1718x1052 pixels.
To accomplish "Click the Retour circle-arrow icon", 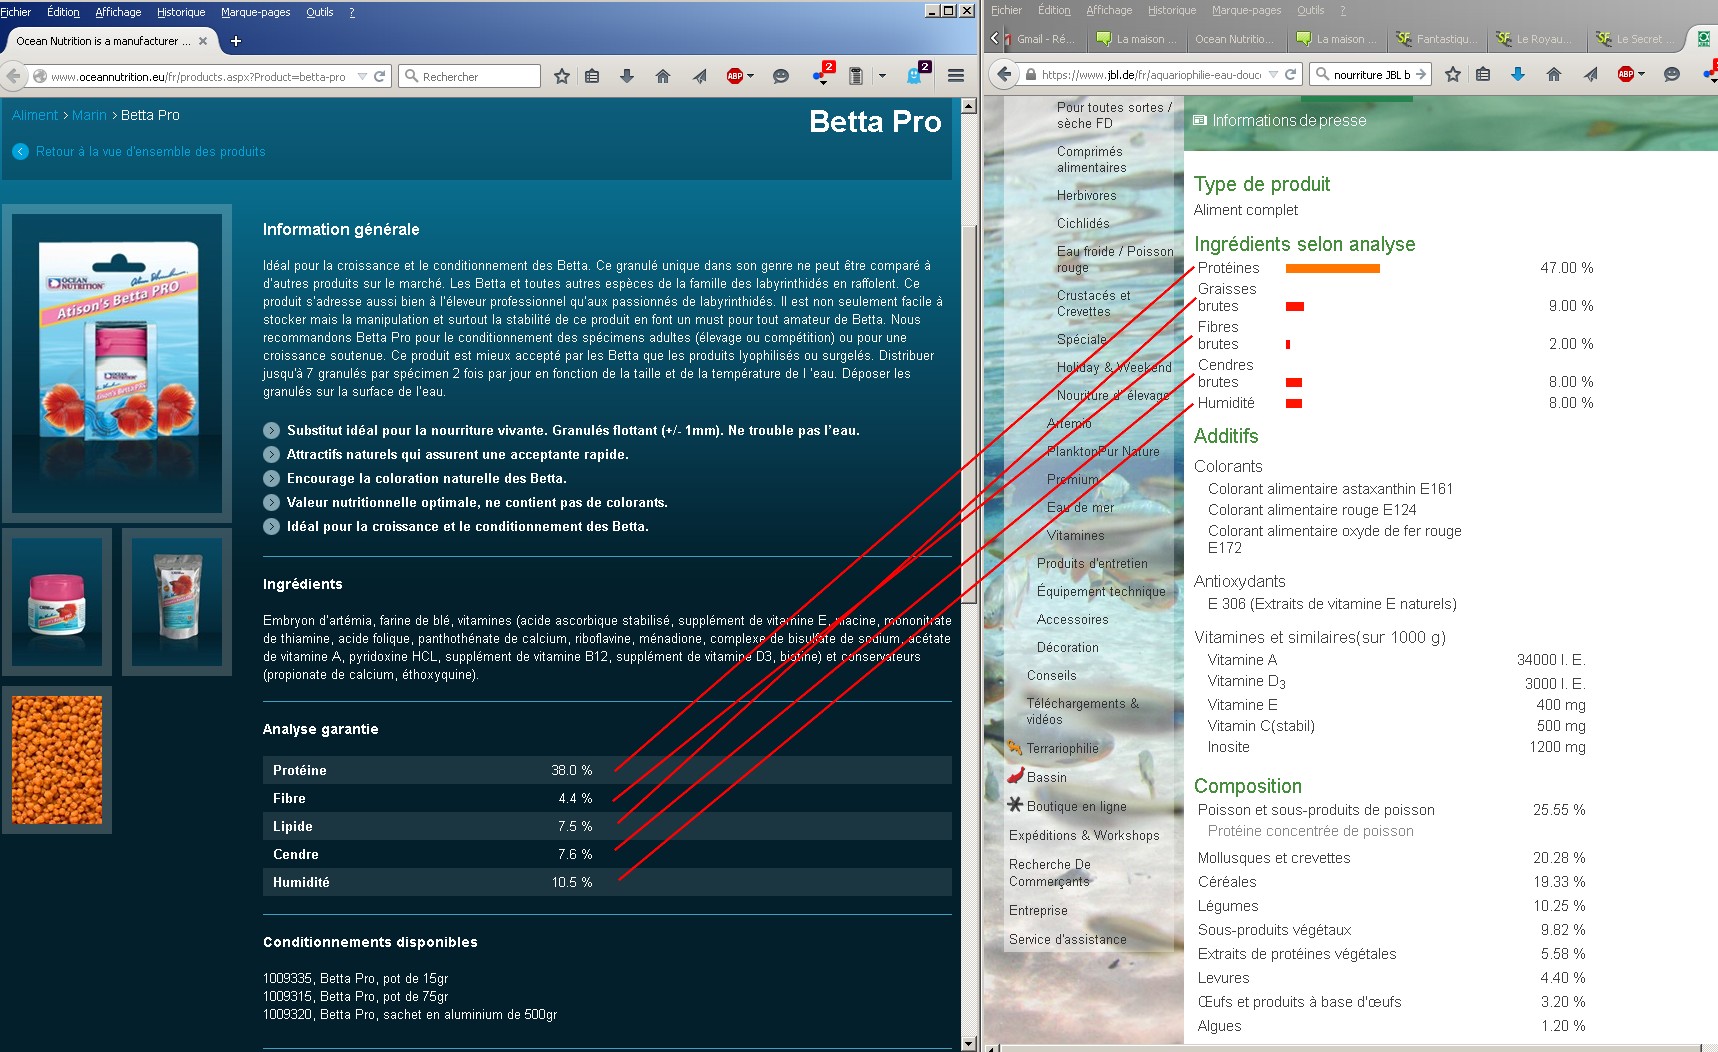I will point(20,152).
